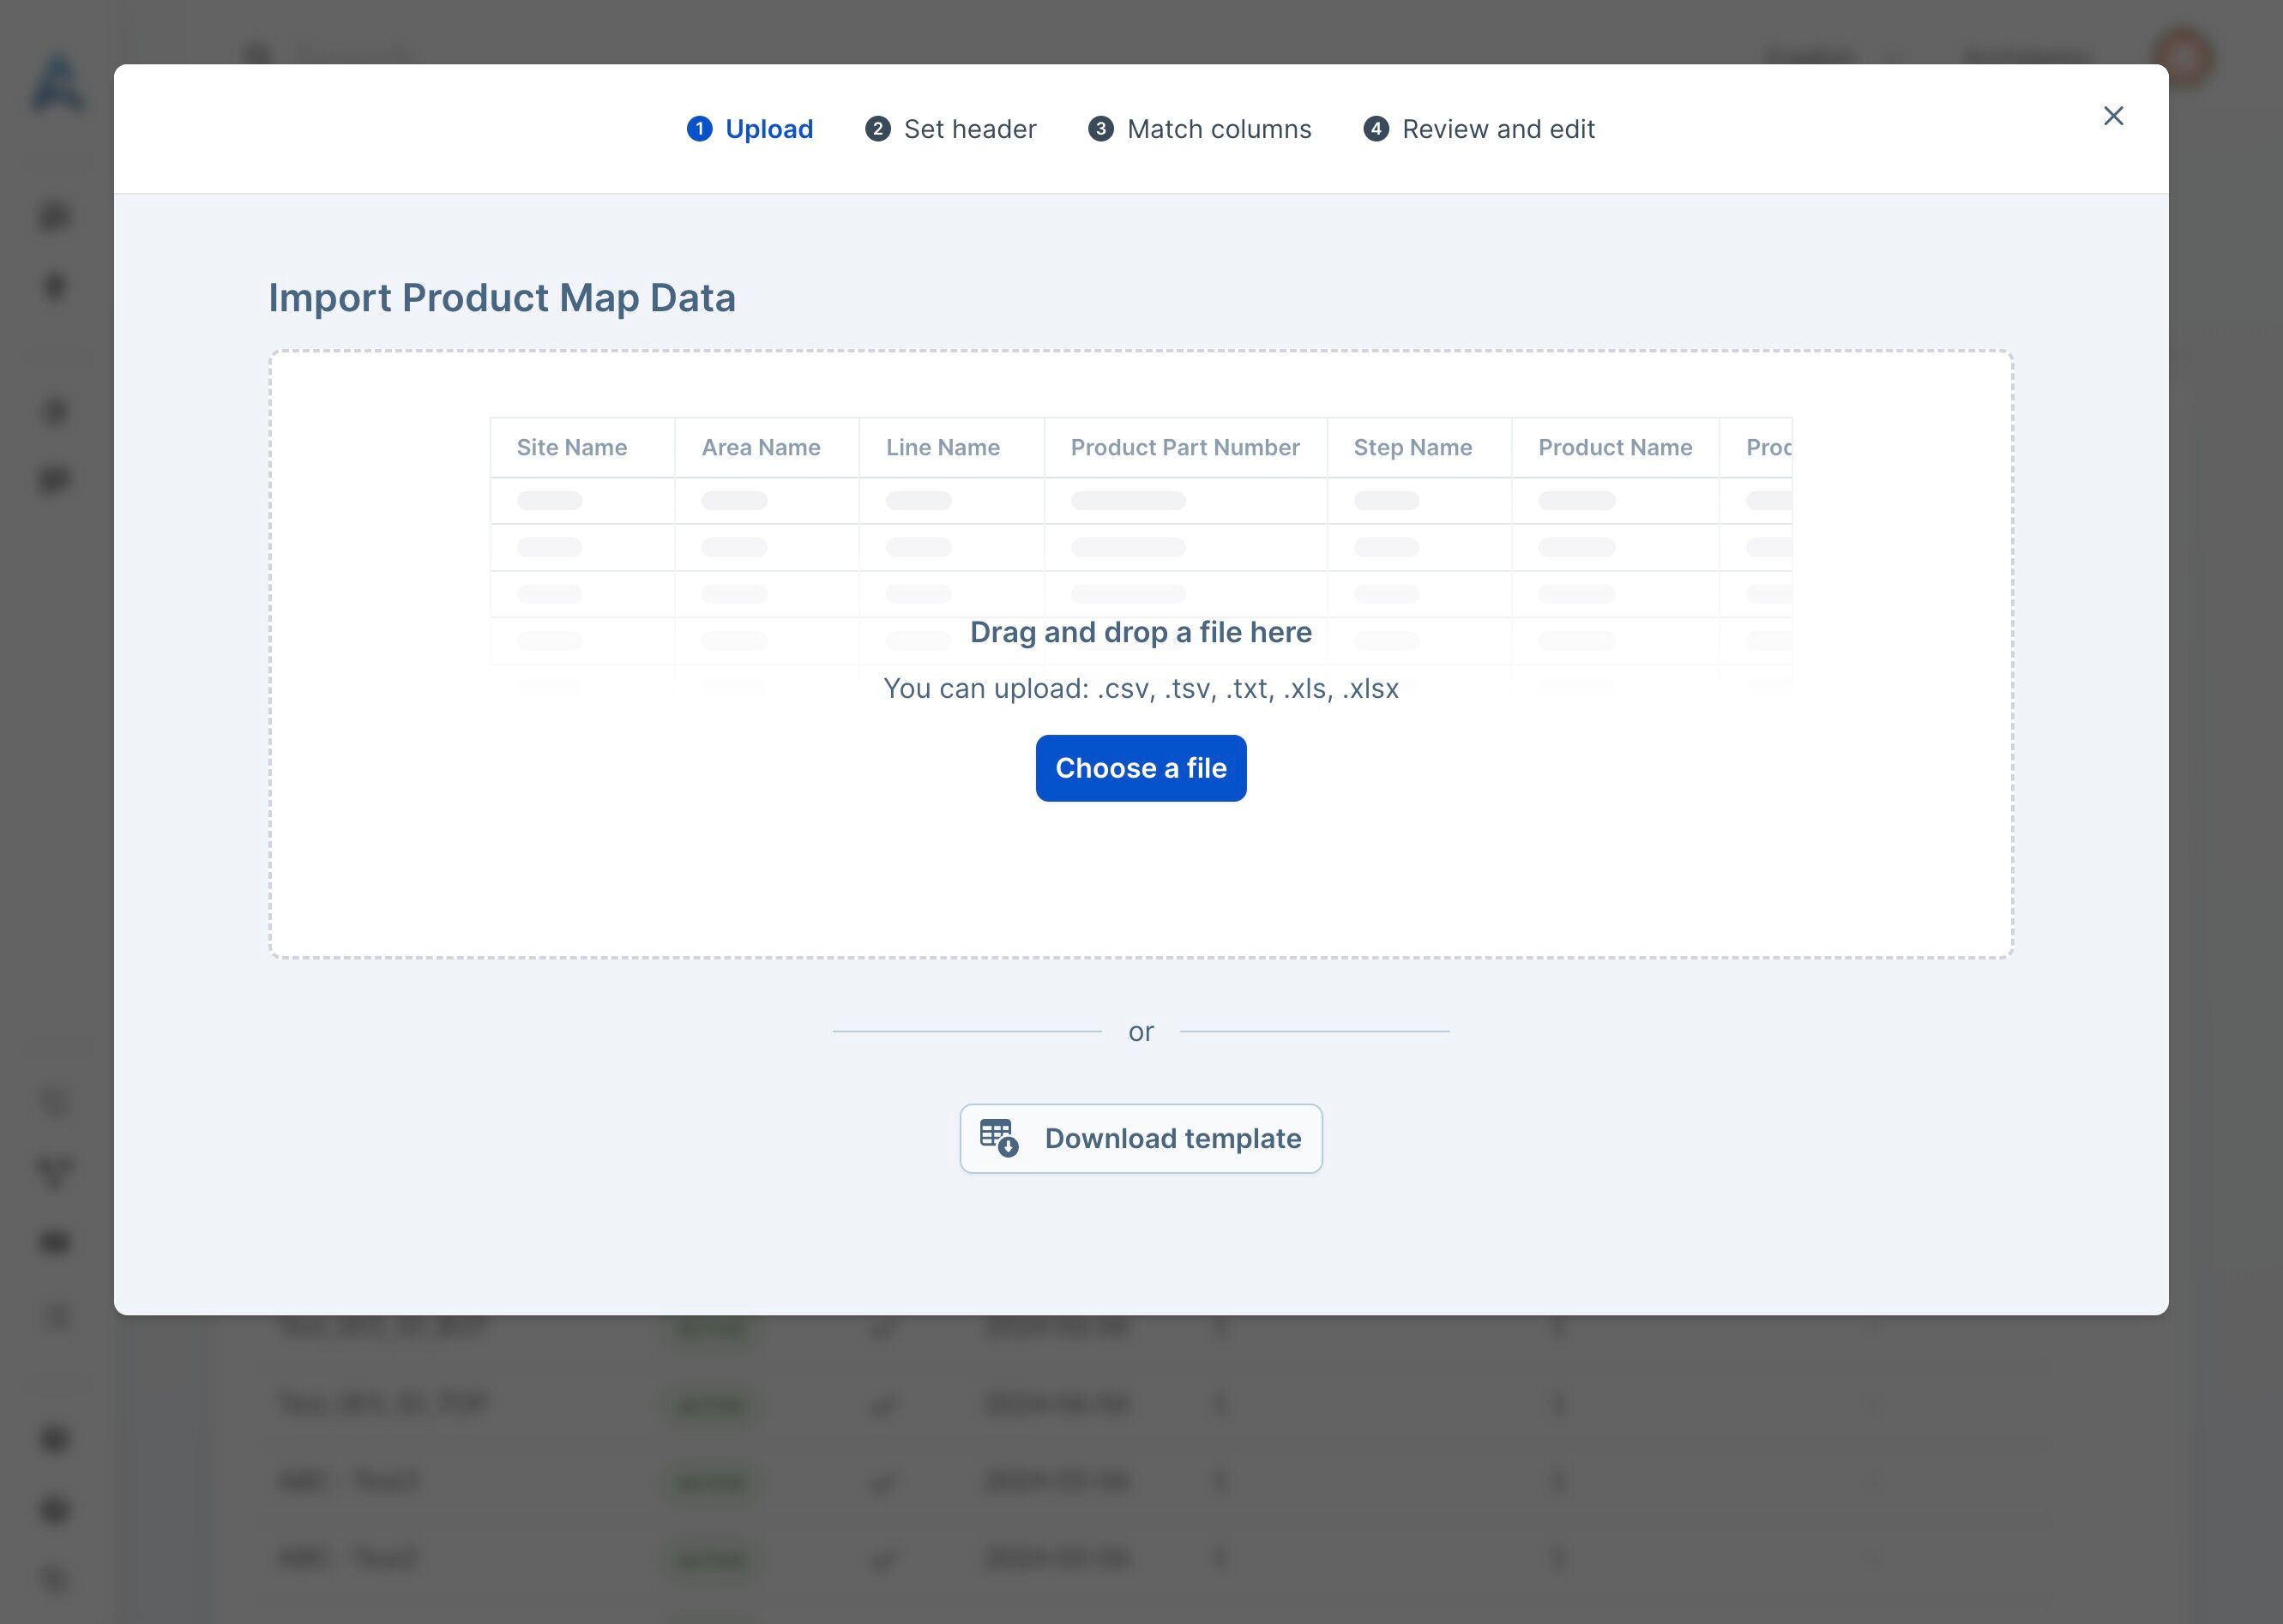Click the number 4 step badge
This screenshot has width=2283, height=1624.
(1375, 129)
